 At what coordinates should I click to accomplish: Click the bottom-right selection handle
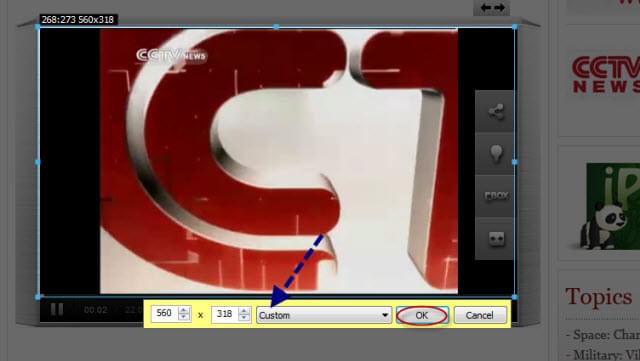tap(515, 297)
